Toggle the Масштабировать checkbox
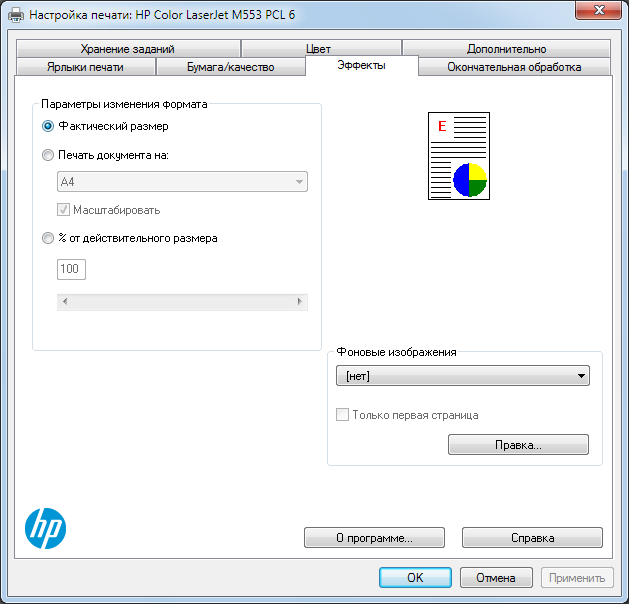 pos(65,210)
